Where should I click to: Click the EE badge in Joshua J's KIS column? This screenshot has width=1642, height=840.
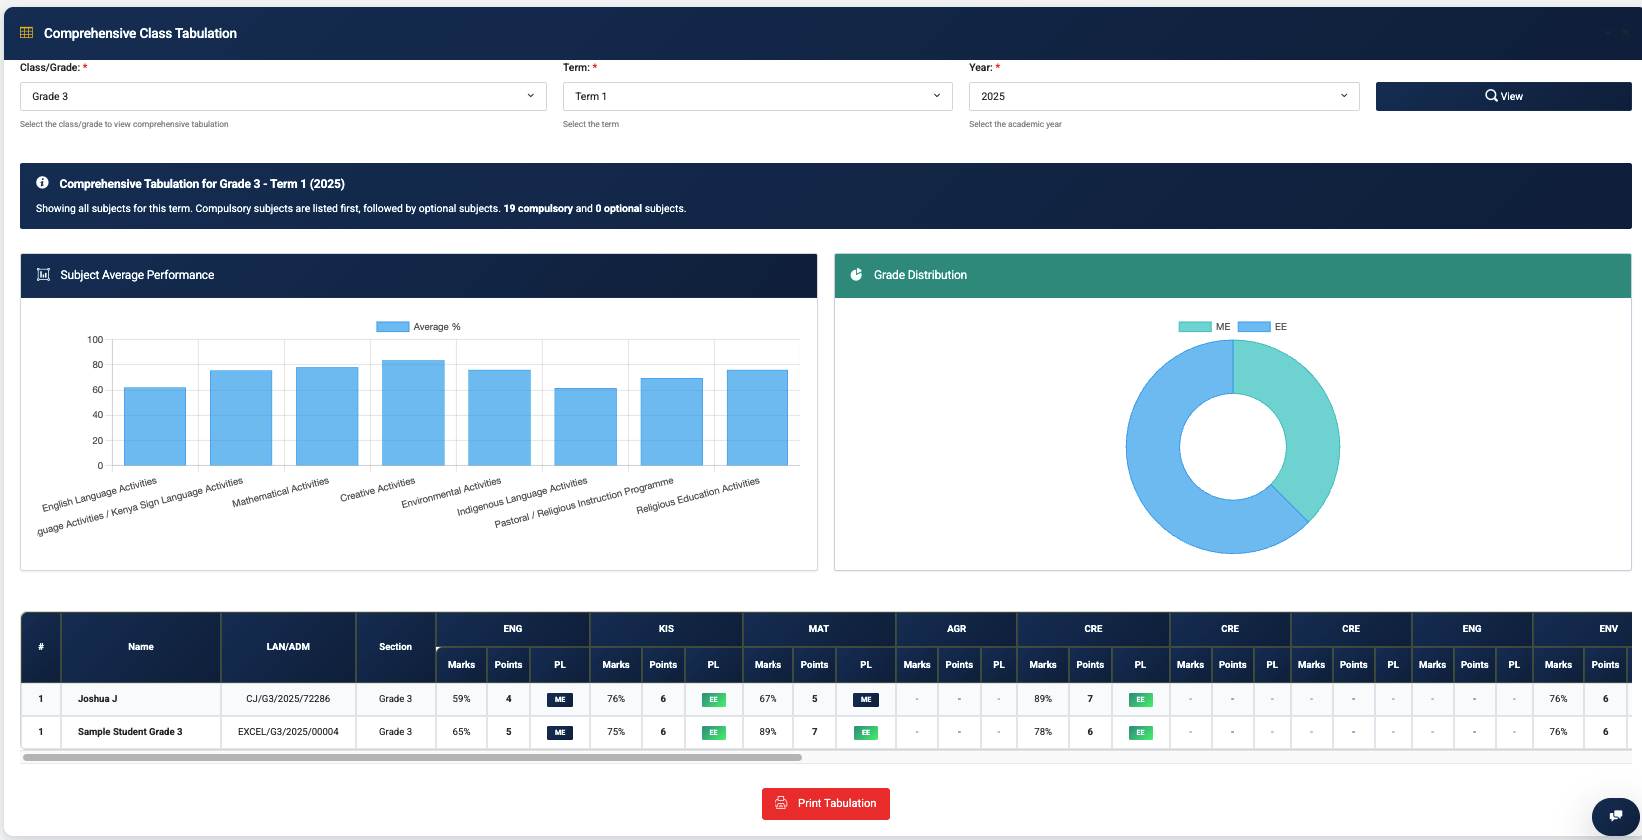[713, 700]
